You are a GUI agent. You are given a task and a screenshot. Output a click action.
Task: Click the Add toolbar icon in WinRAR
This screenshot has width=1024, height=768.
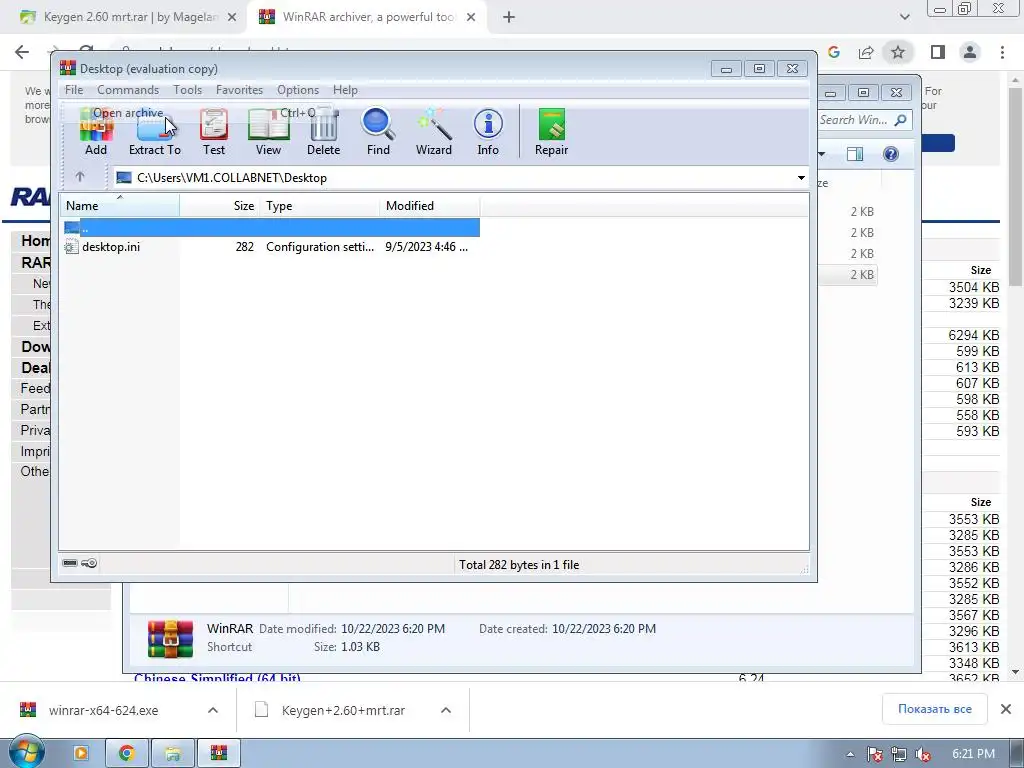96,131
